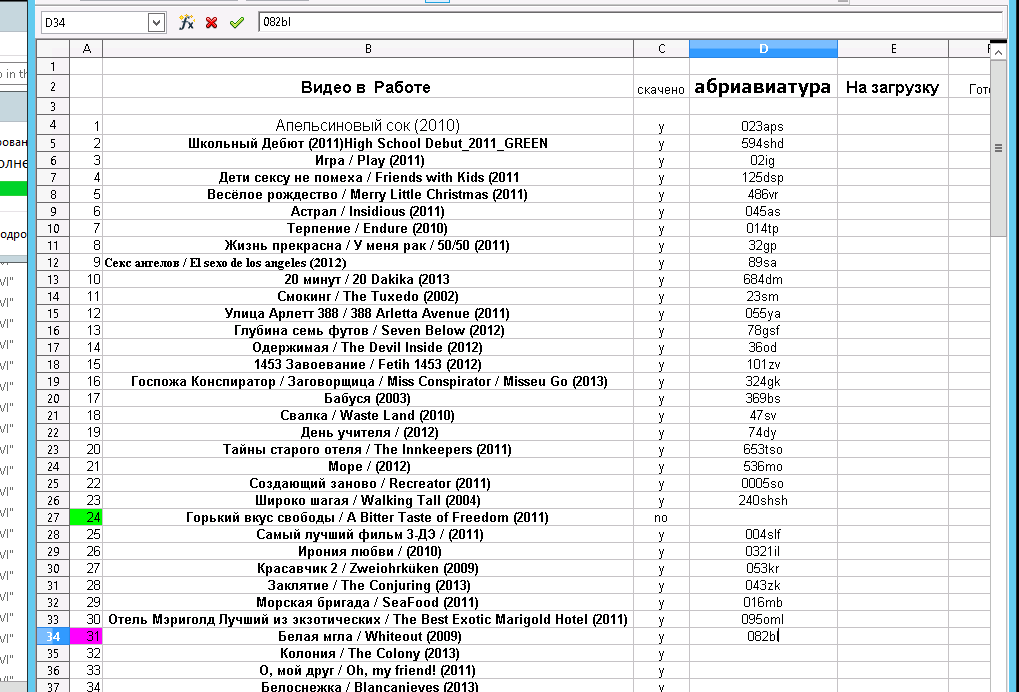The width and height of the screenshot is (1019, 692).
Task: Select the abbreviation cell '653tso'
Action: click(764, 450)
